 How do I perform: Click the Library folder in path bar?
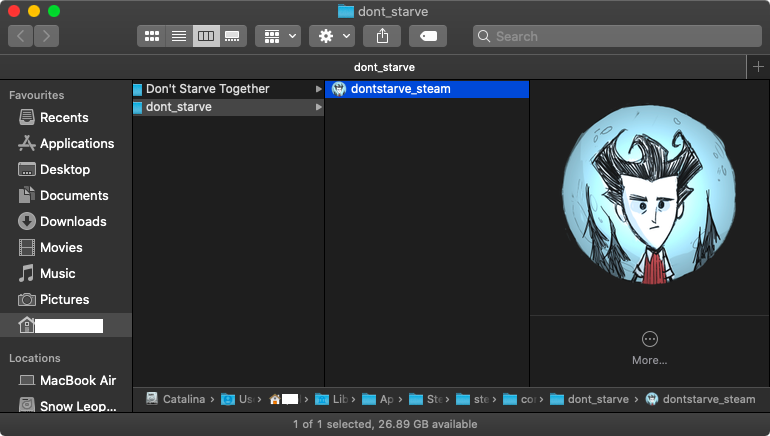click(331, 399)
